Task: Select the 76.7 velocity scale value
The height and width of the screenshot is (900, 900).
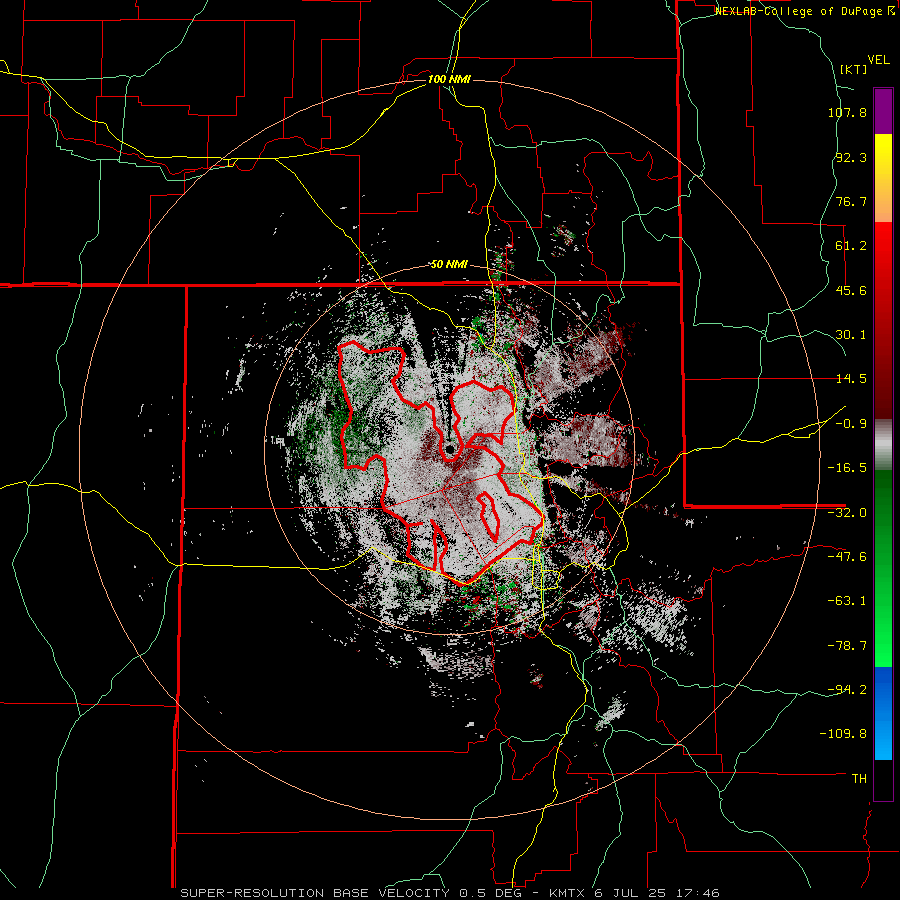Action: click(851, 201)
